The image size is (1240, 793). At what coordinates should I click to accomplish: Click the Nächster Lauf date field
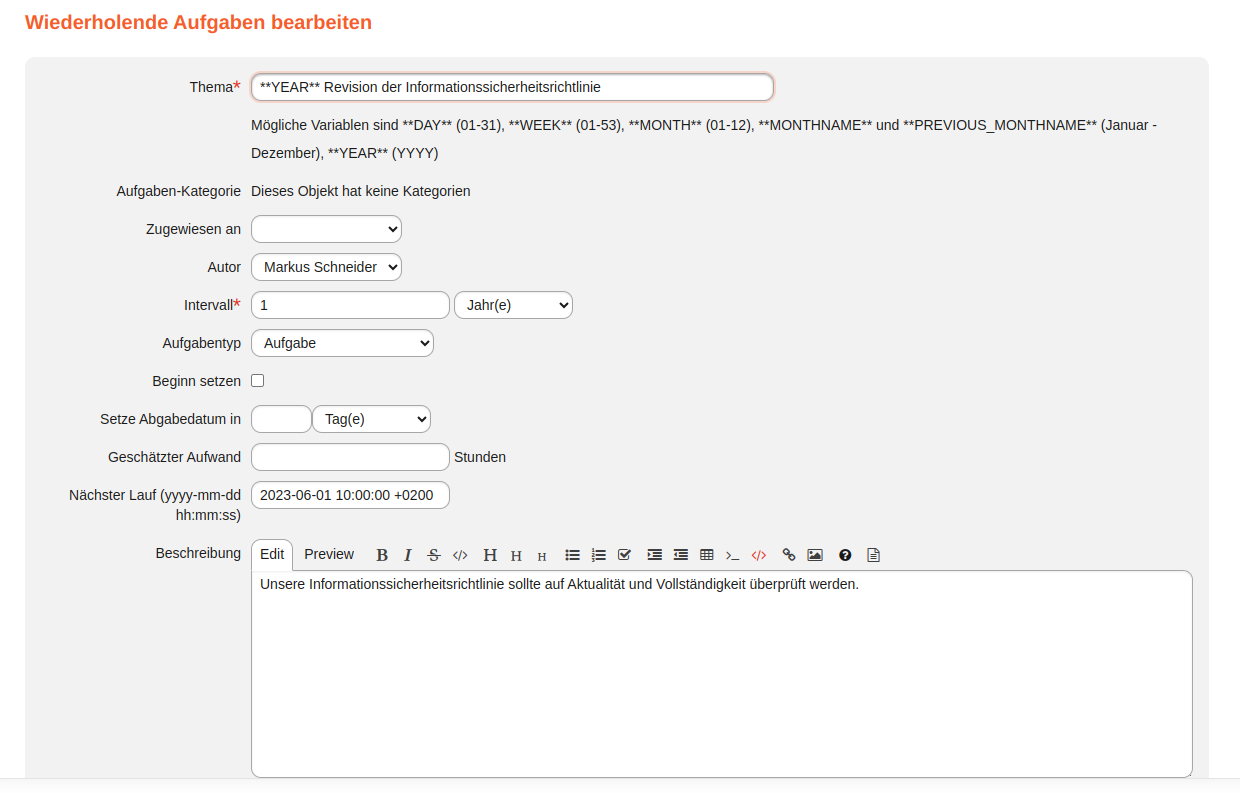click(350, 495)
